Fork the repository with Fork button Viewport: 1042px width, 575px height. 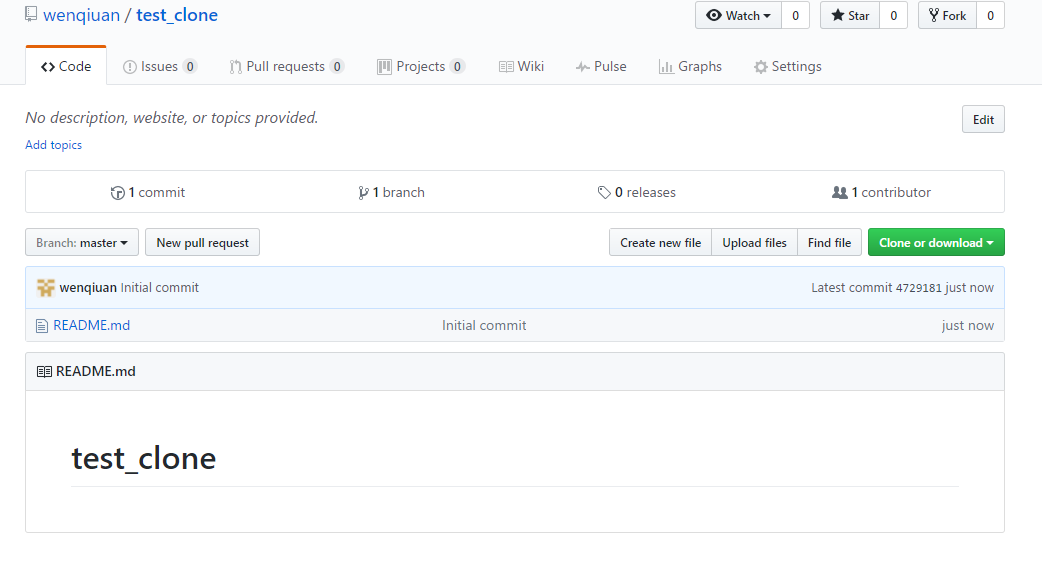pos(946,15)
